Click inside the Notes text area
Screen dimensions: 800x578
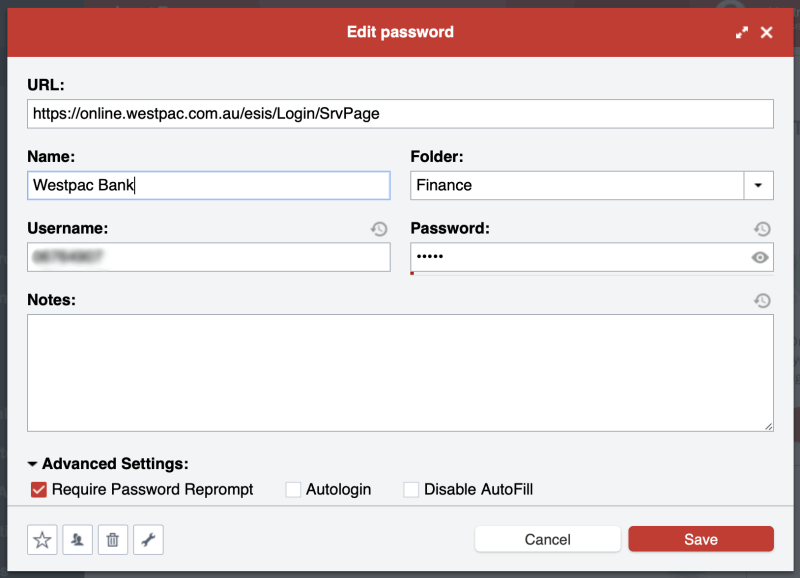[x=401, y=373]
